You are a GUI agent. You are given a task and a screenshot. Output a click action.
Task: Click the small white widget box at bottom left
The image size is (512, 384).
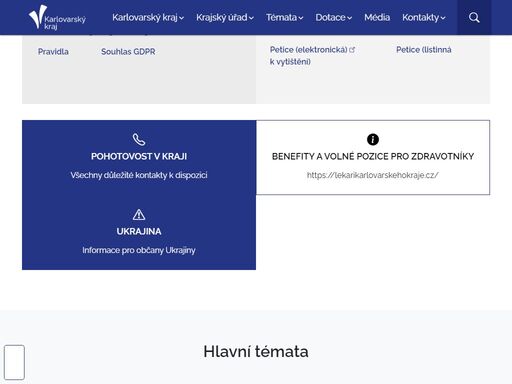[x=14, y=362]
